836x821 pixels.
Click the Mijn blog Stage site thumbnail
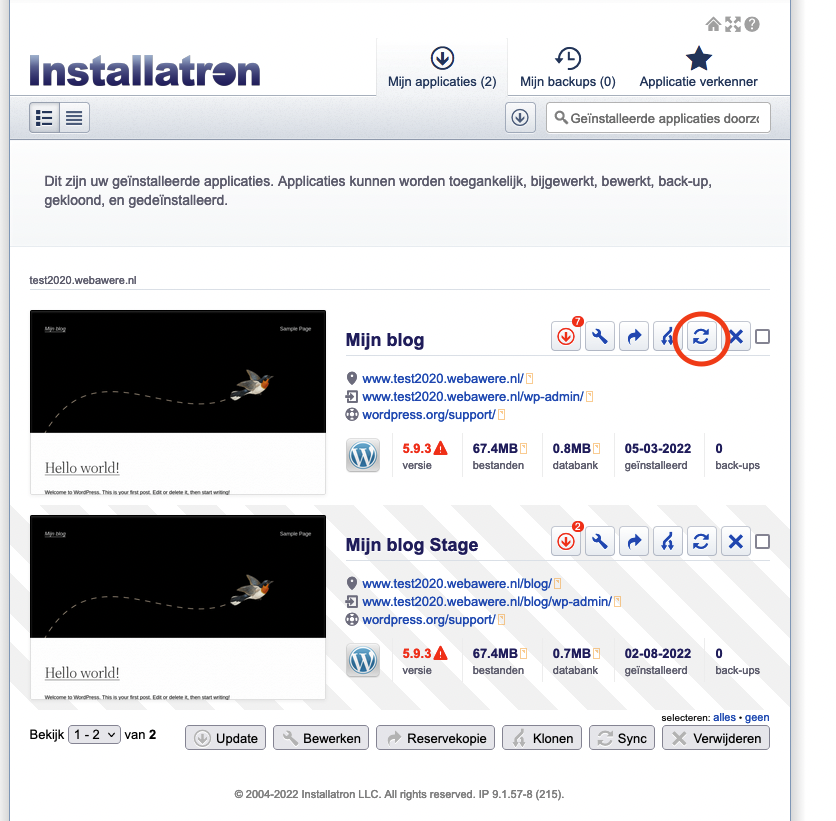click(x=178, y=607)
